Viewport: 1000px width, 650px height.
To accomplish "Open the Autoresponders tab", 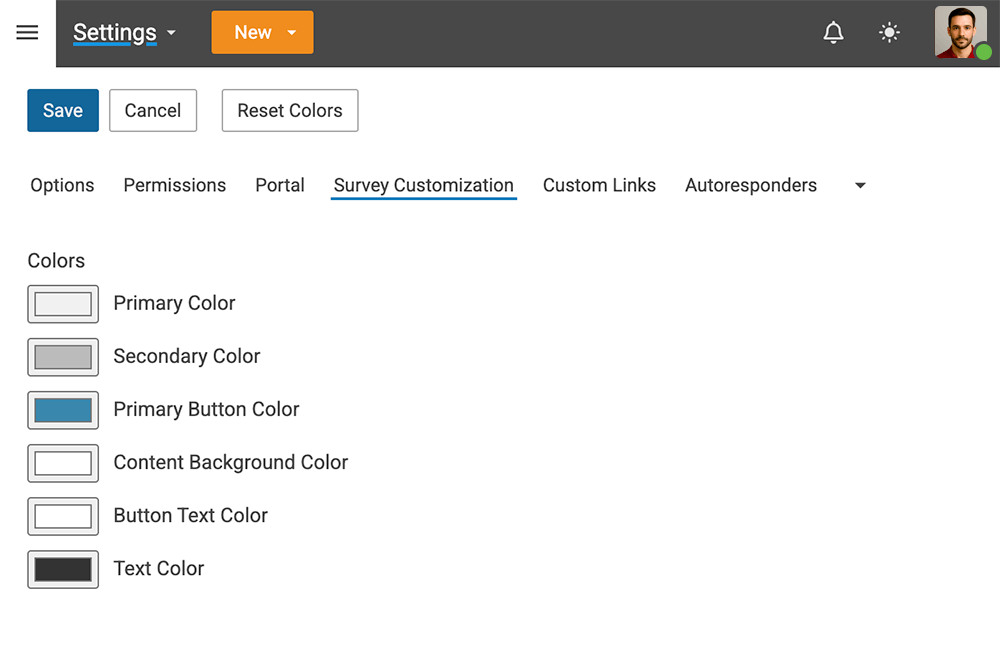I will 750,186.
